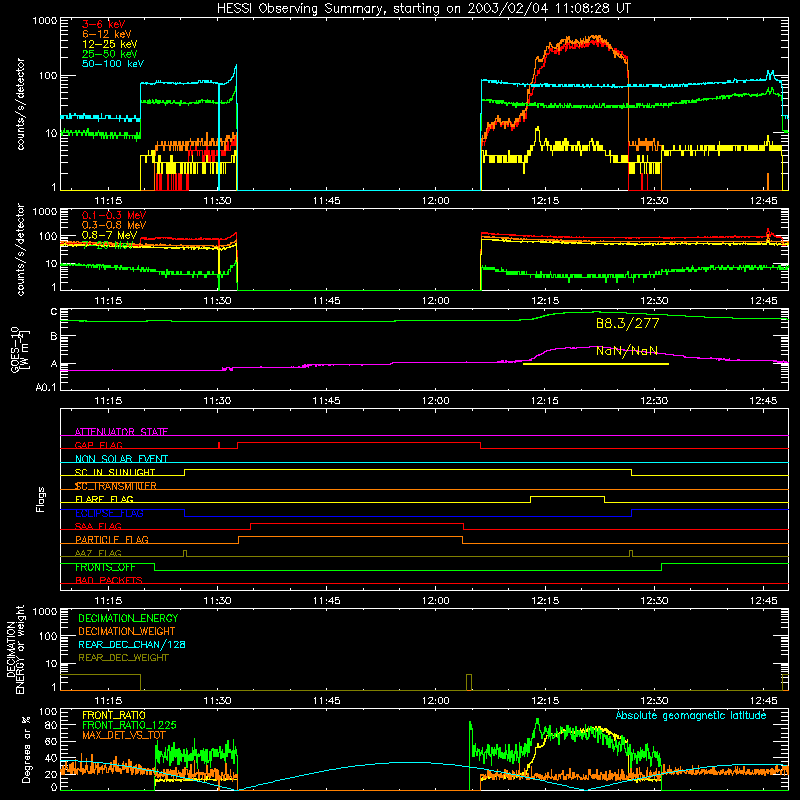Select the green 25-50 keV legend label
Screen dimensions: 800x800
[109, 54]
